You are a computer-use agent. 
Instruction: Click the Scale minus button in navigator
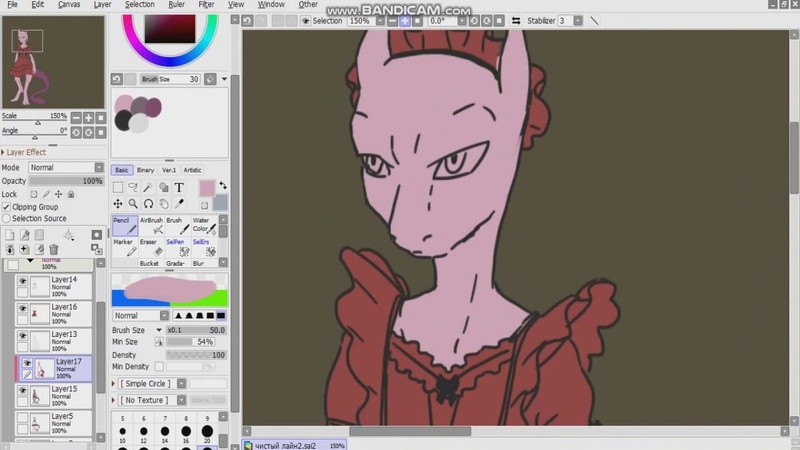[x=76, y=118]
